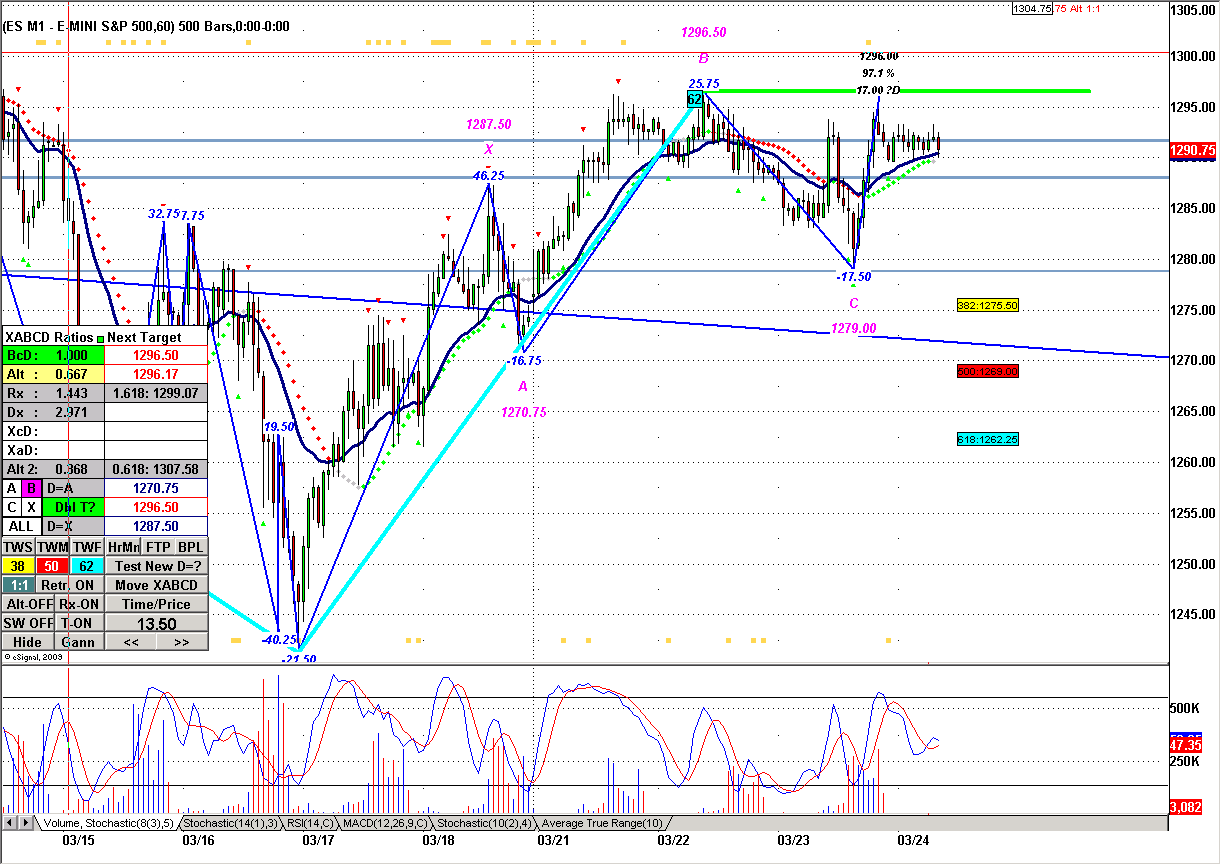Select the yellow 38 retracement swatch
Viewport: 1221px width, 865px height.
(19, 566)
